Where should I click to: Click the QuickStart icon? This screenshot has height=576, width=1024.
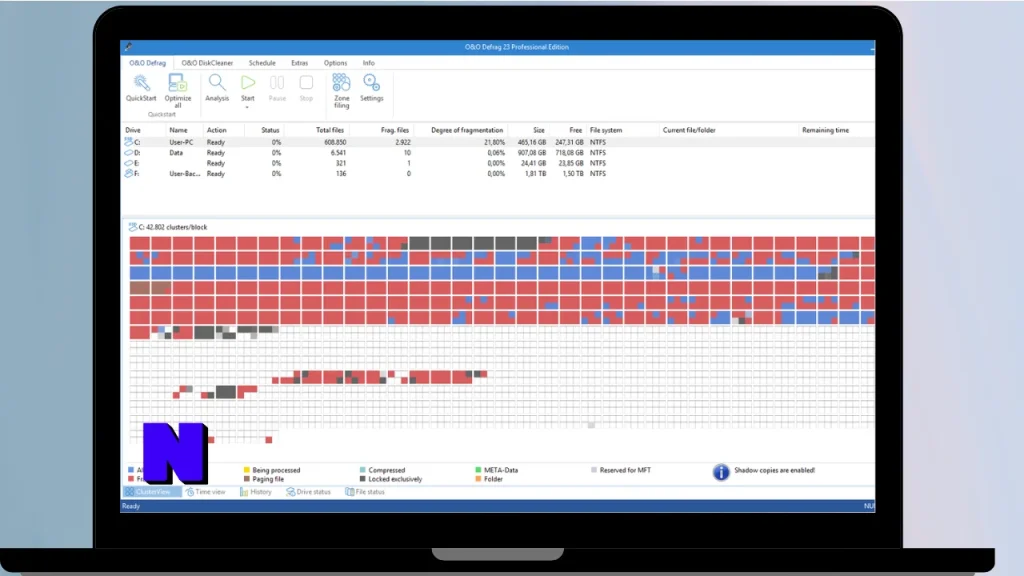click(141, 83)
